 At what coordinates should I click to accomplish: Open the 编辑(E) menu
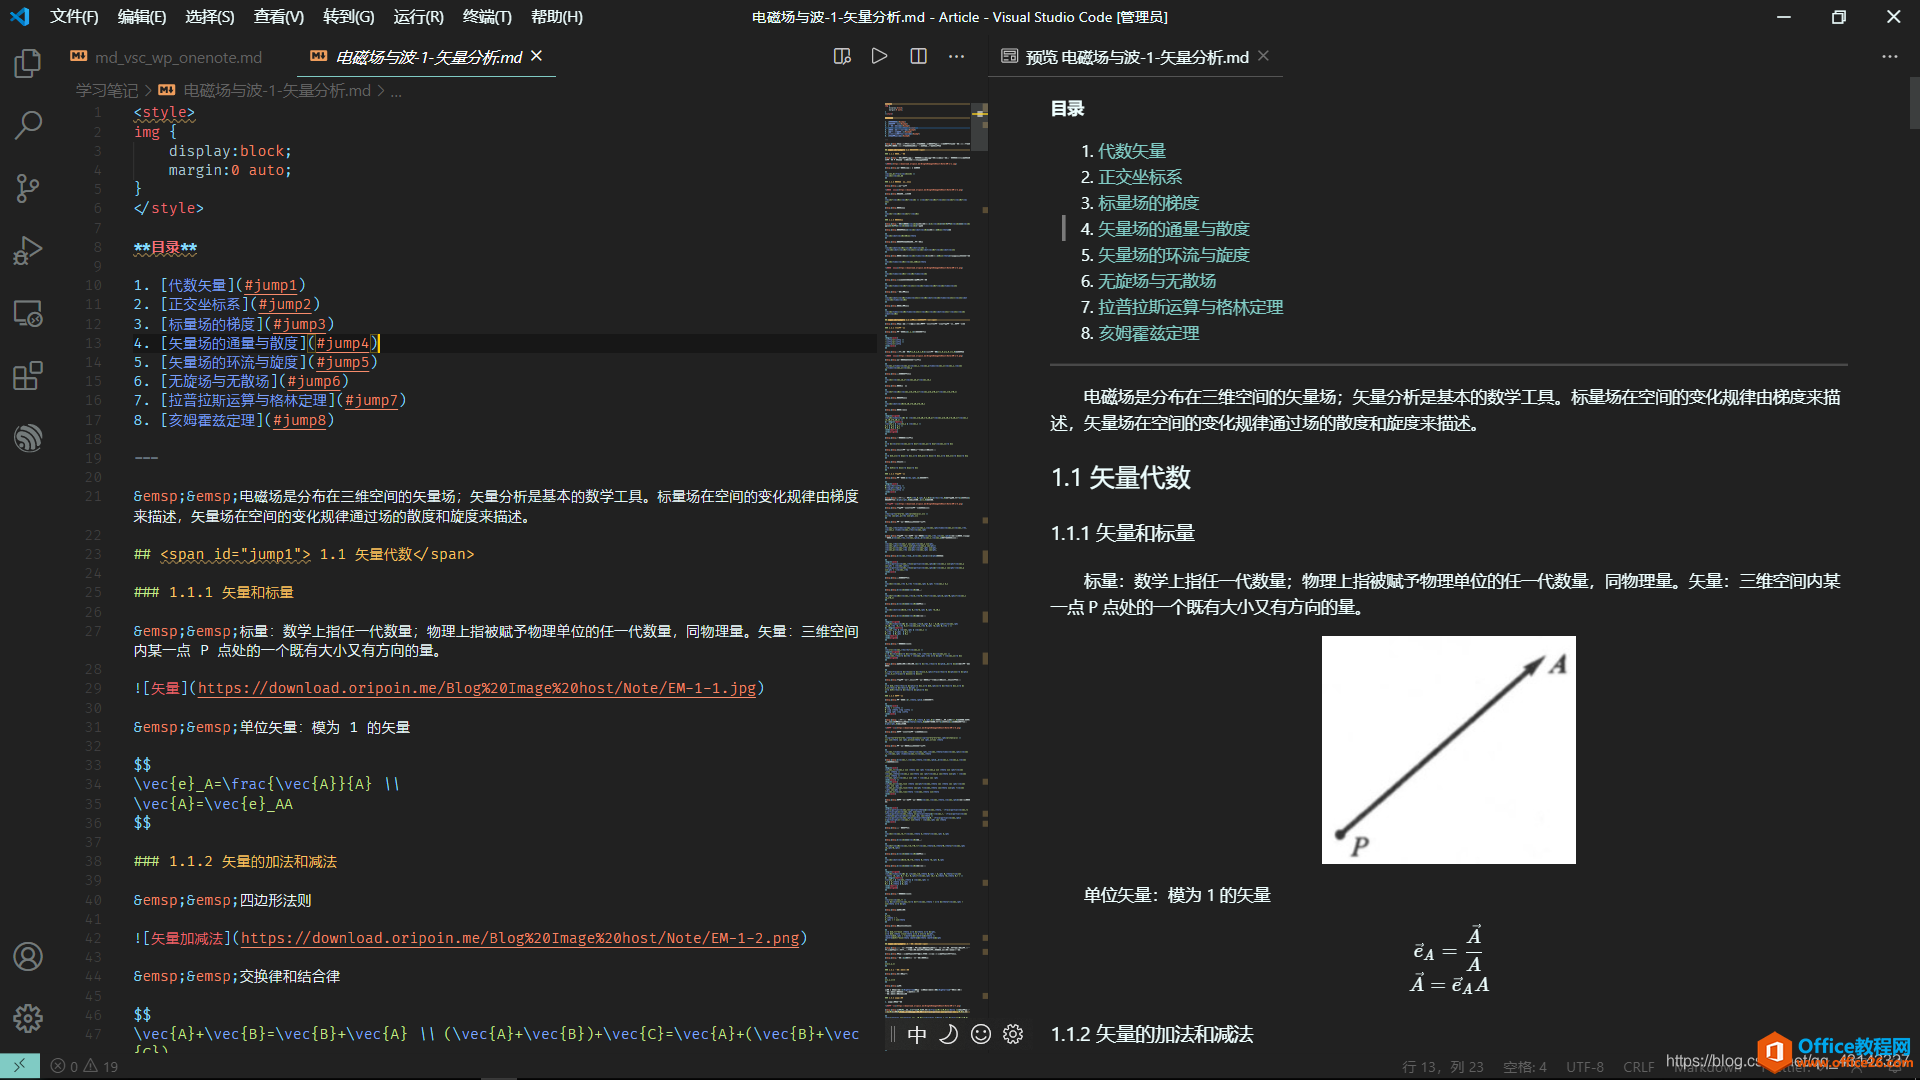[x=142, y=17]
